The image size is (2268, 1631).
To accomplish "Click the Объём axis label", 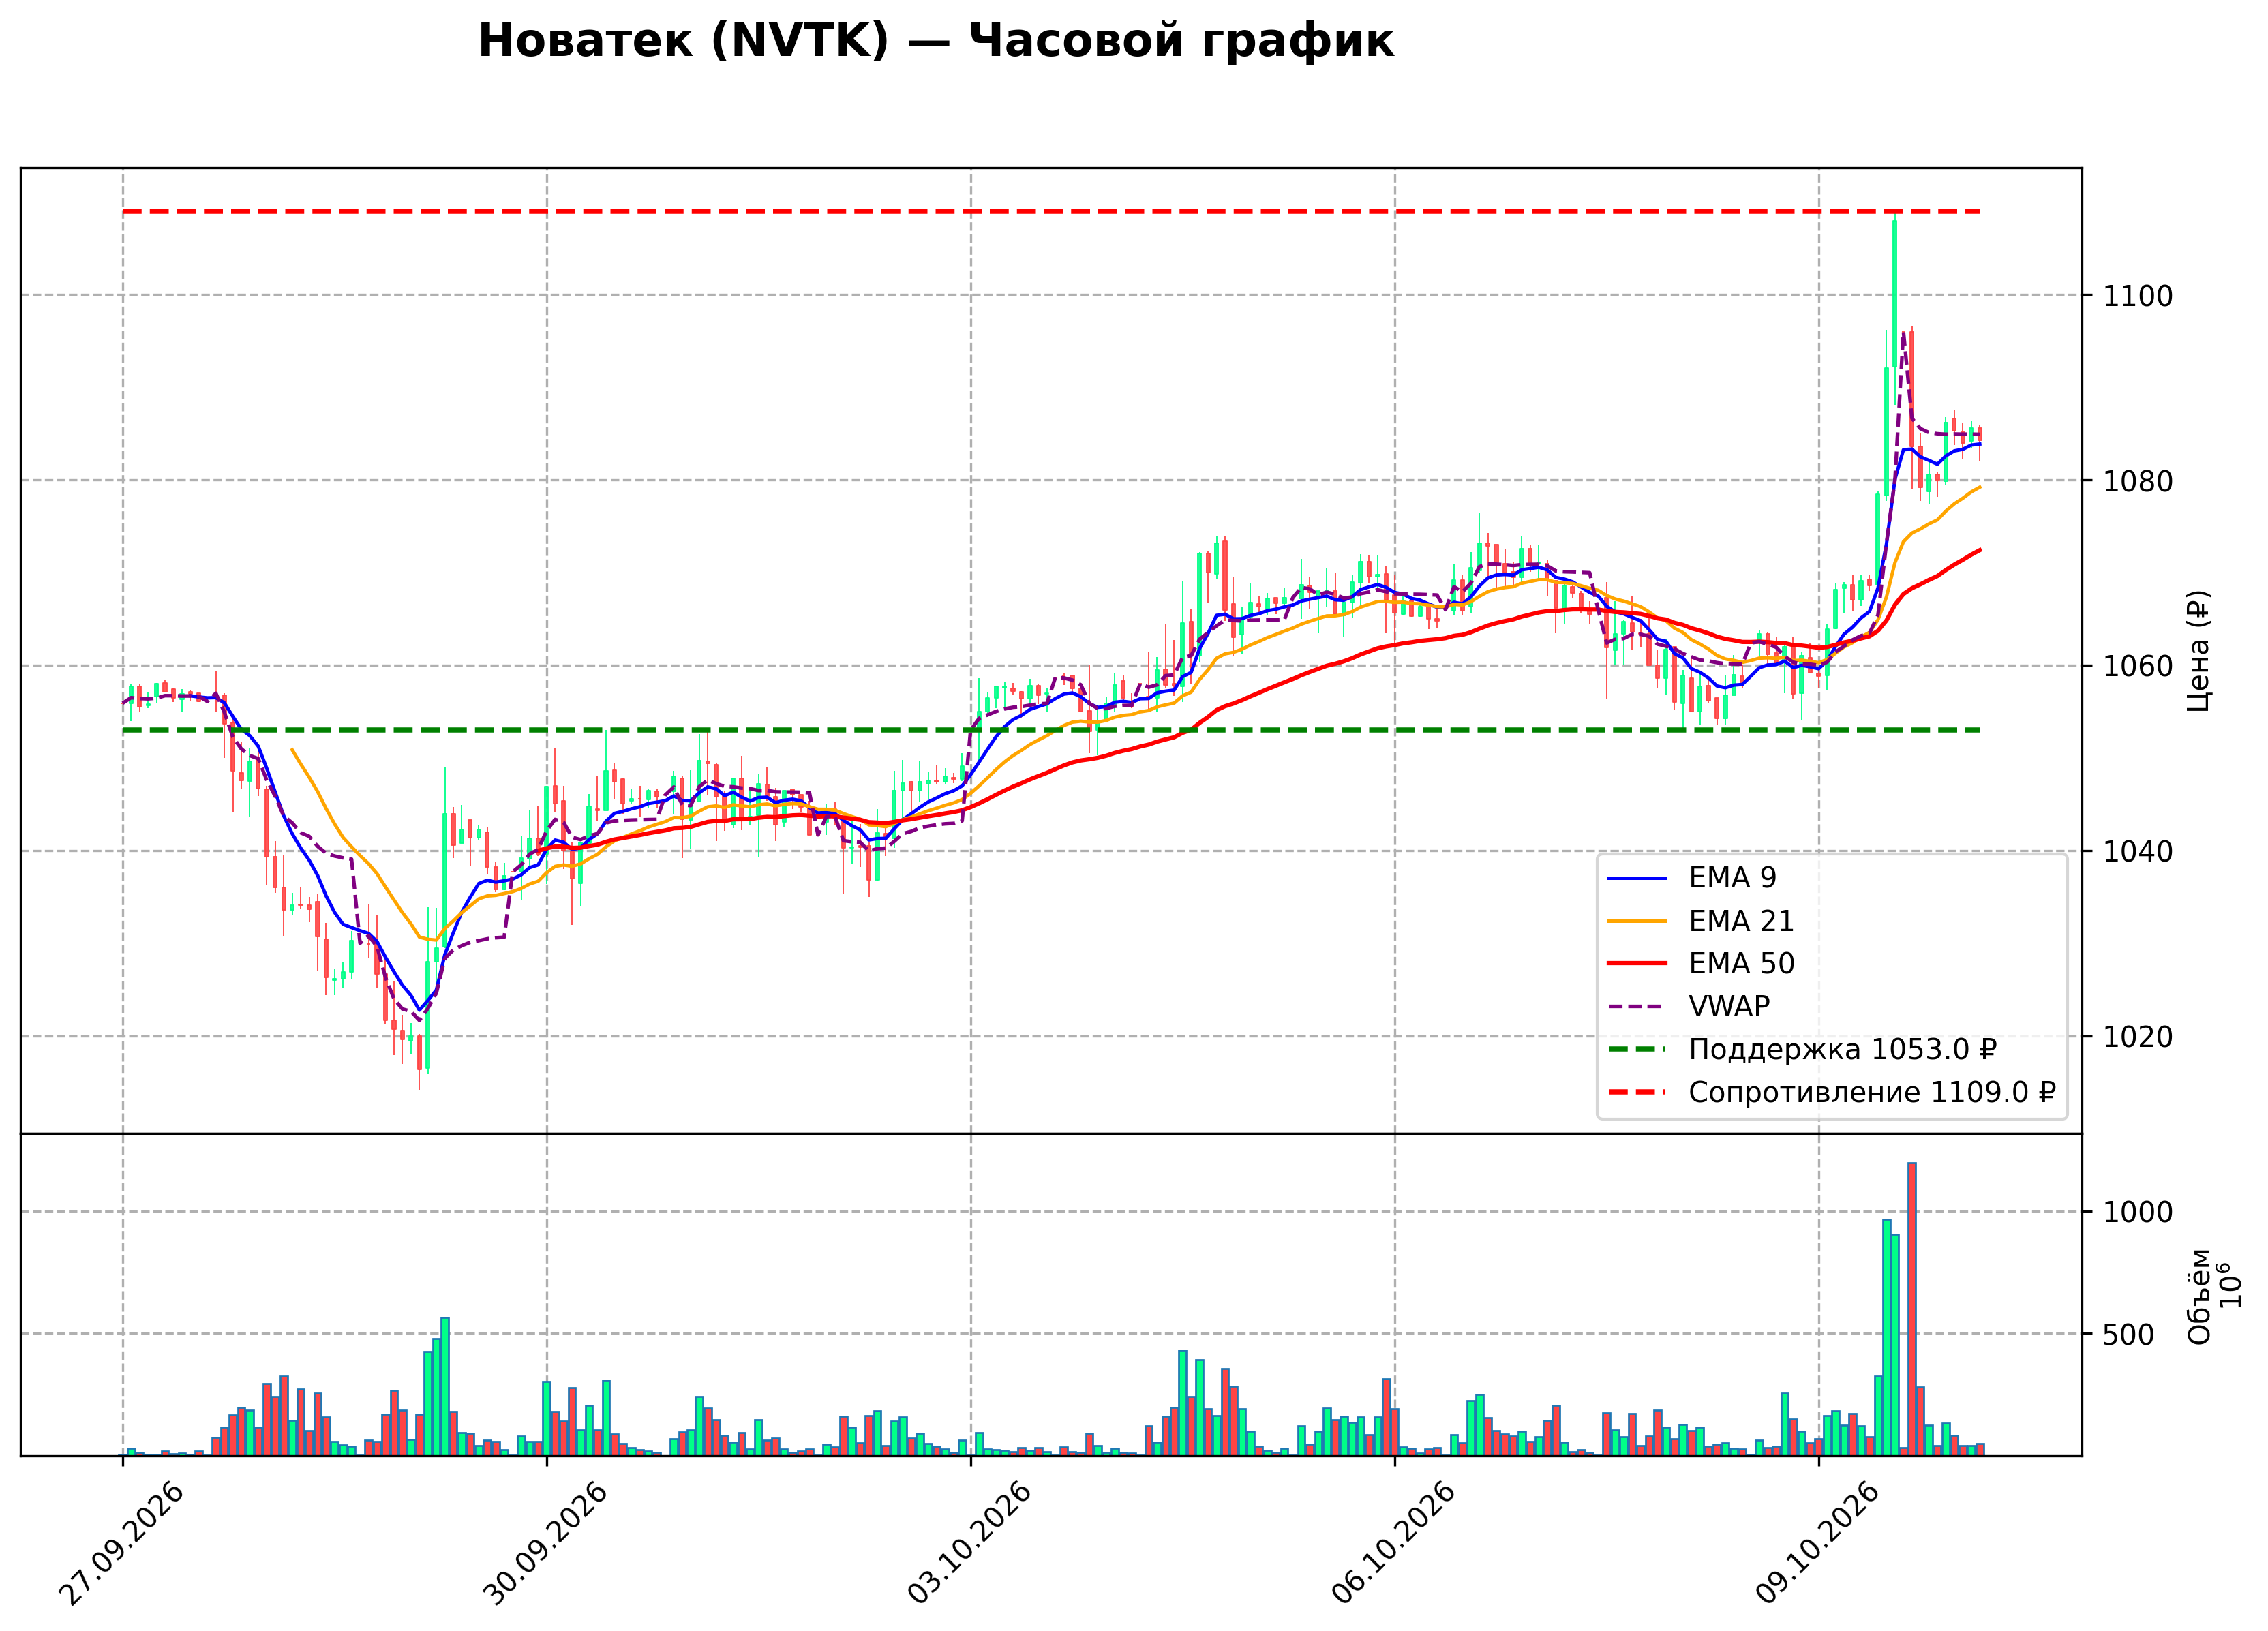I will (2199, 1297).
